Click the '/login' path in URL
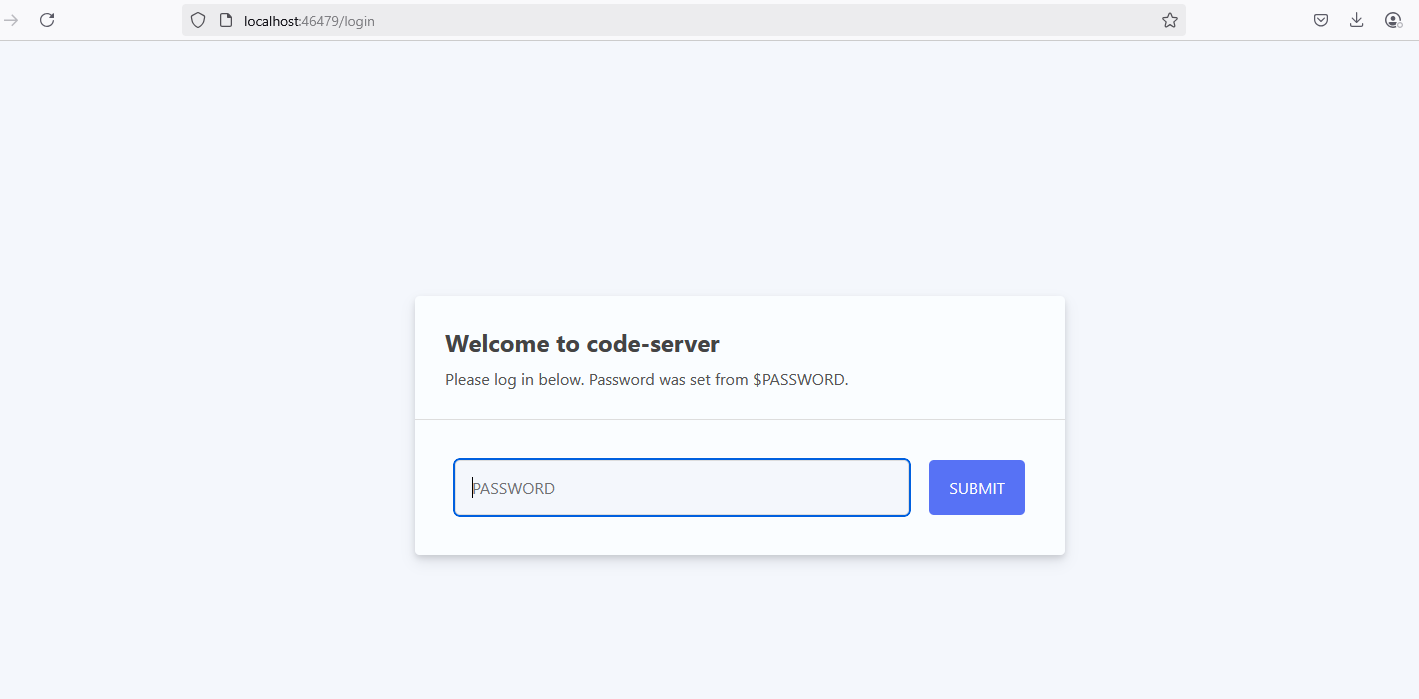 tap(357, 21)
